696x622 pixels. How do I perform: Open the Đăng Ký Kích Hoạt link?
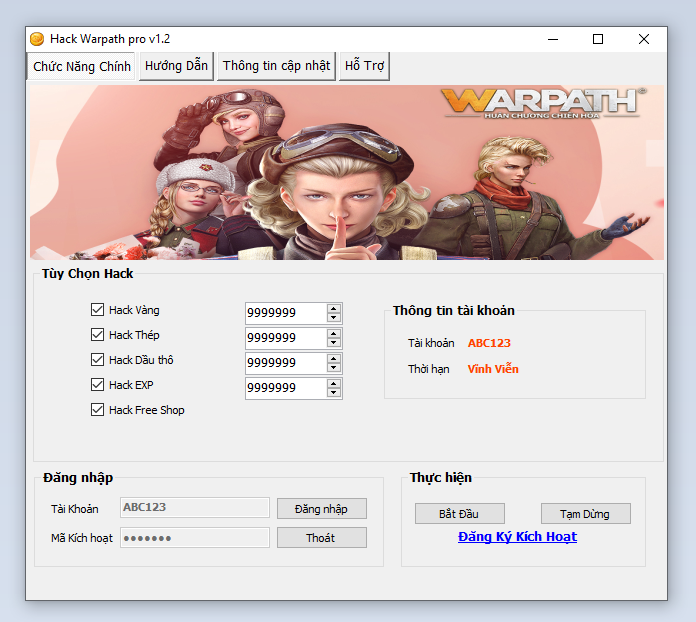pos(517,537)
